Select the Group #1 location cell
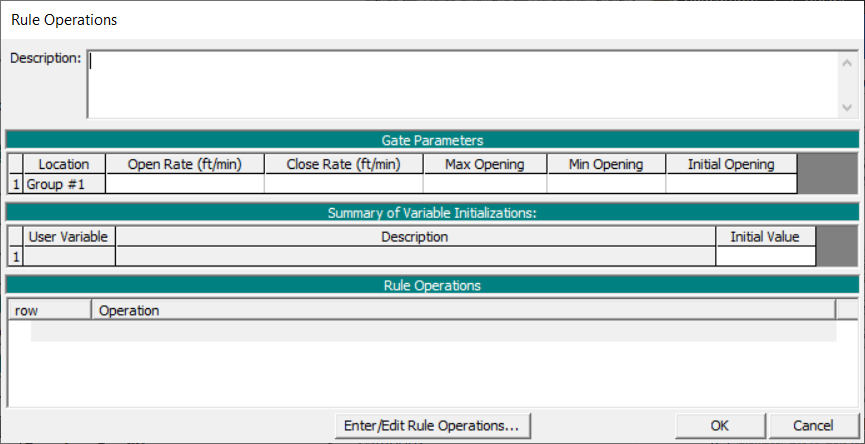The width and height of the screenshot is (865, 444). 64,184
